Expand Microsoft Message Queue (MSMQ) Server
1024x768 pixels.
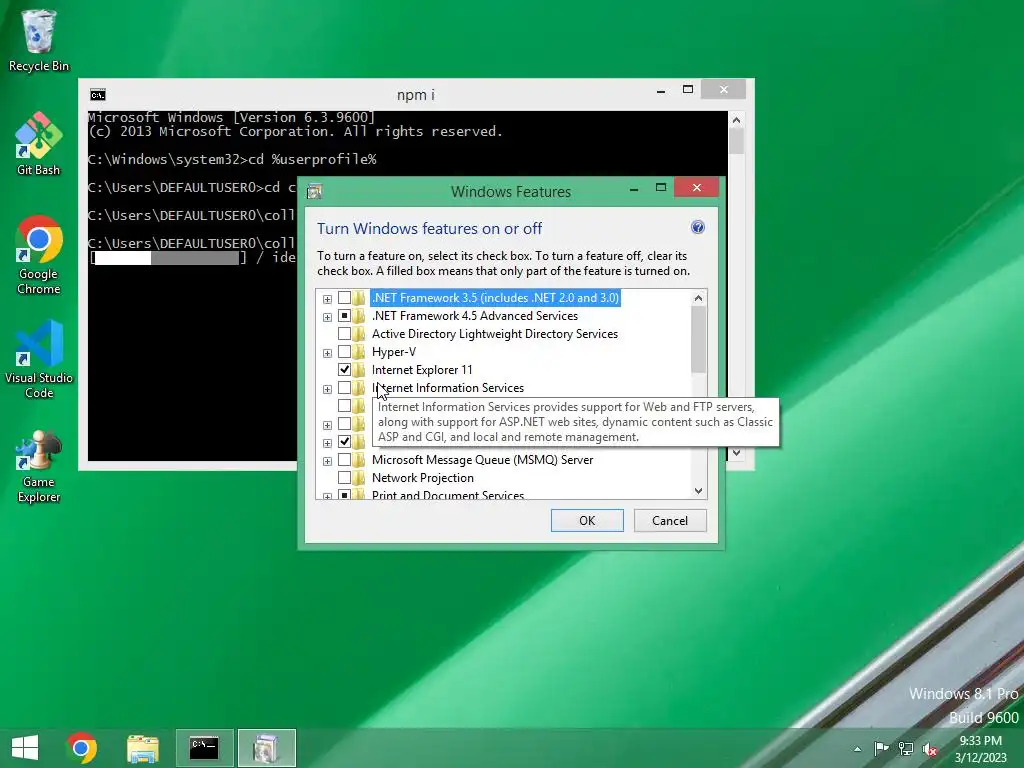pos(327,461)
